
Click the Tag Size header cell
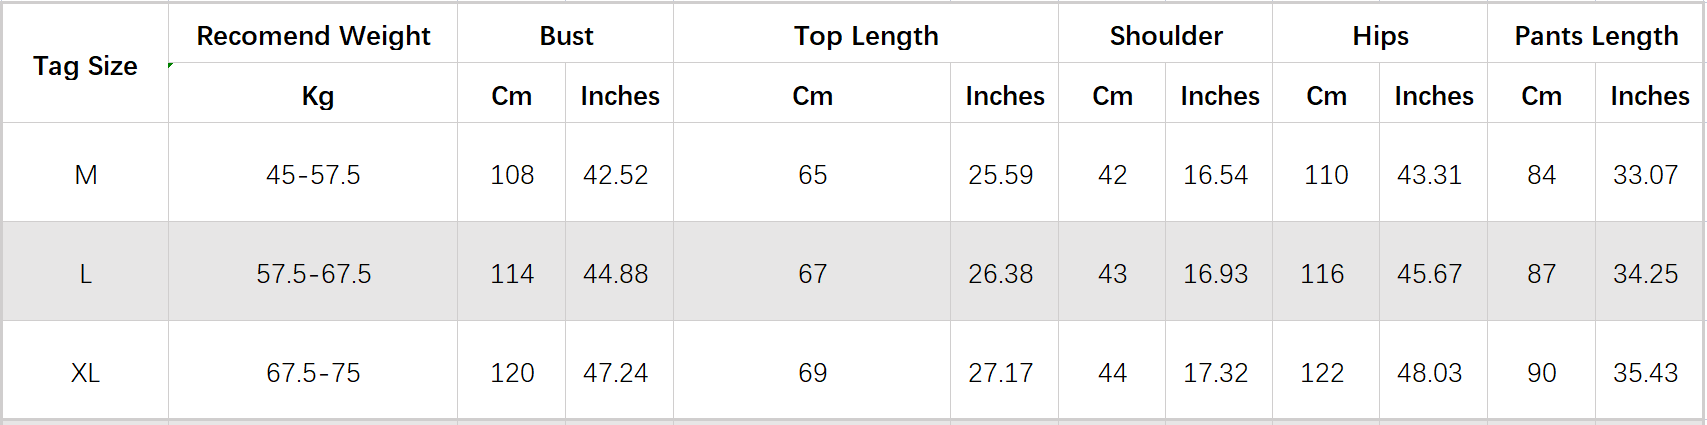[85, 66]
